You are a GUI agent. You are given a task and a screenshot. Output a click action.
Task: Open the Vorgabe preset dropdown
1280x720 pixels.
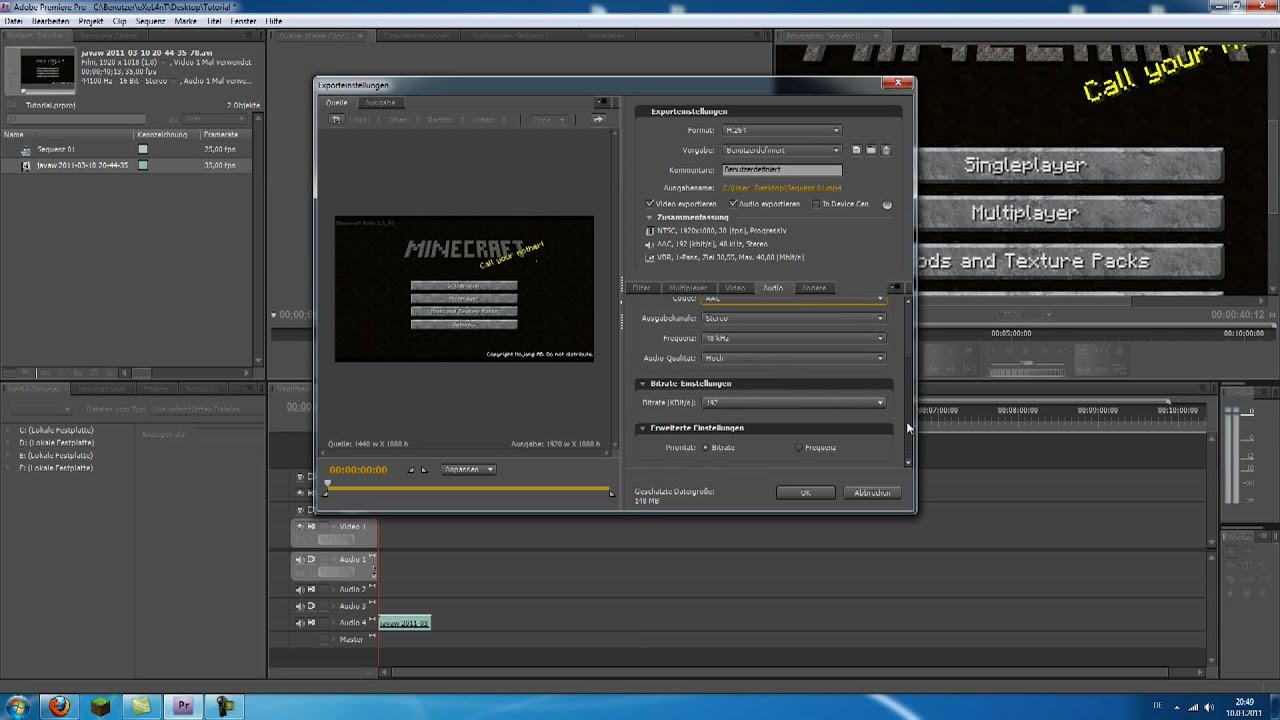[x=781, y=150]
